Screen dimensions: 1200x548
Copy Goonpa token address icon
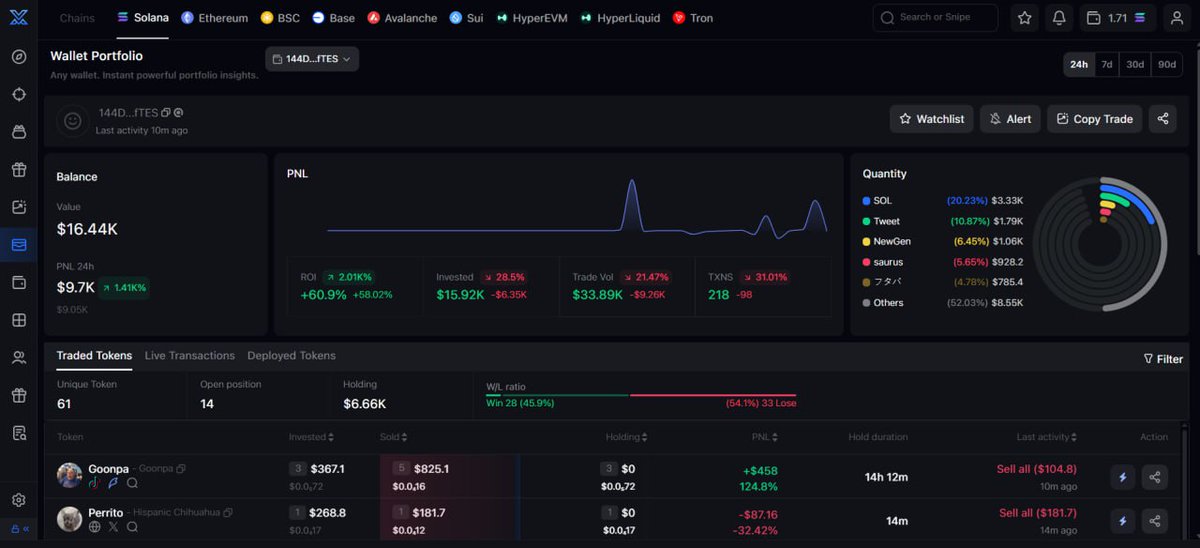(x=181, y=469)
